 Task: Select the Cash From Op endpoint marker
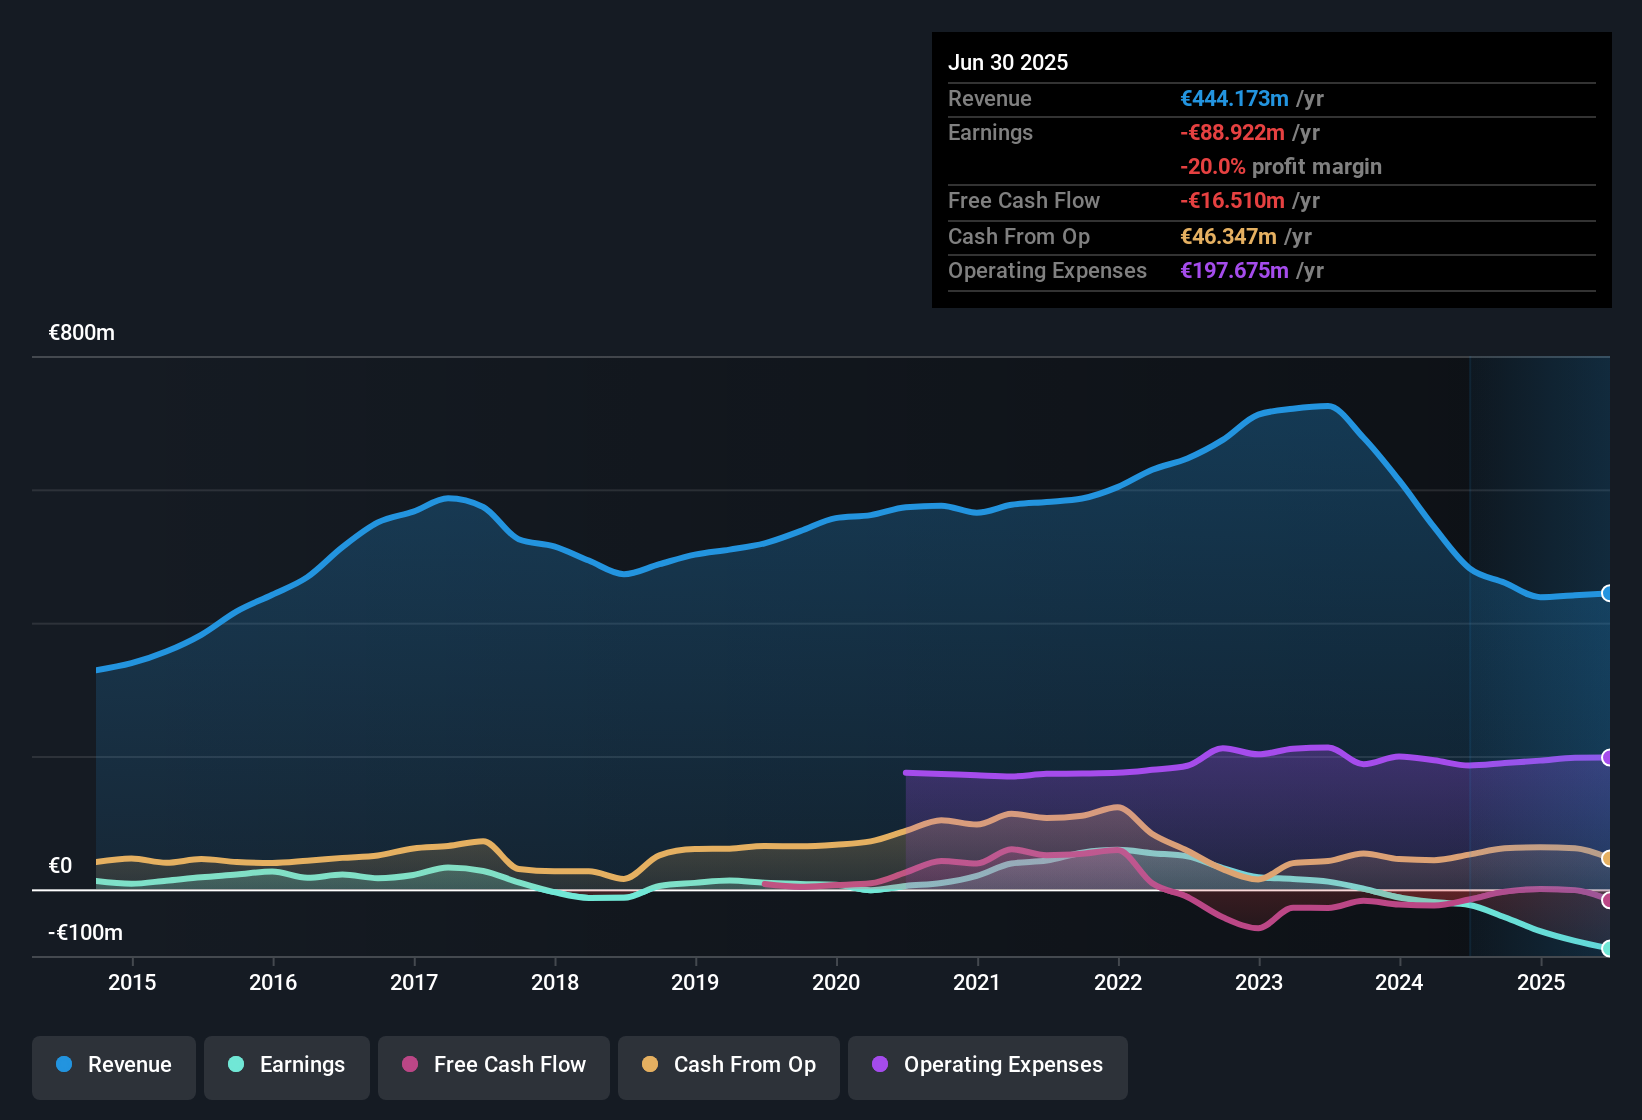pyautogui.click(x=1607, y=858)
